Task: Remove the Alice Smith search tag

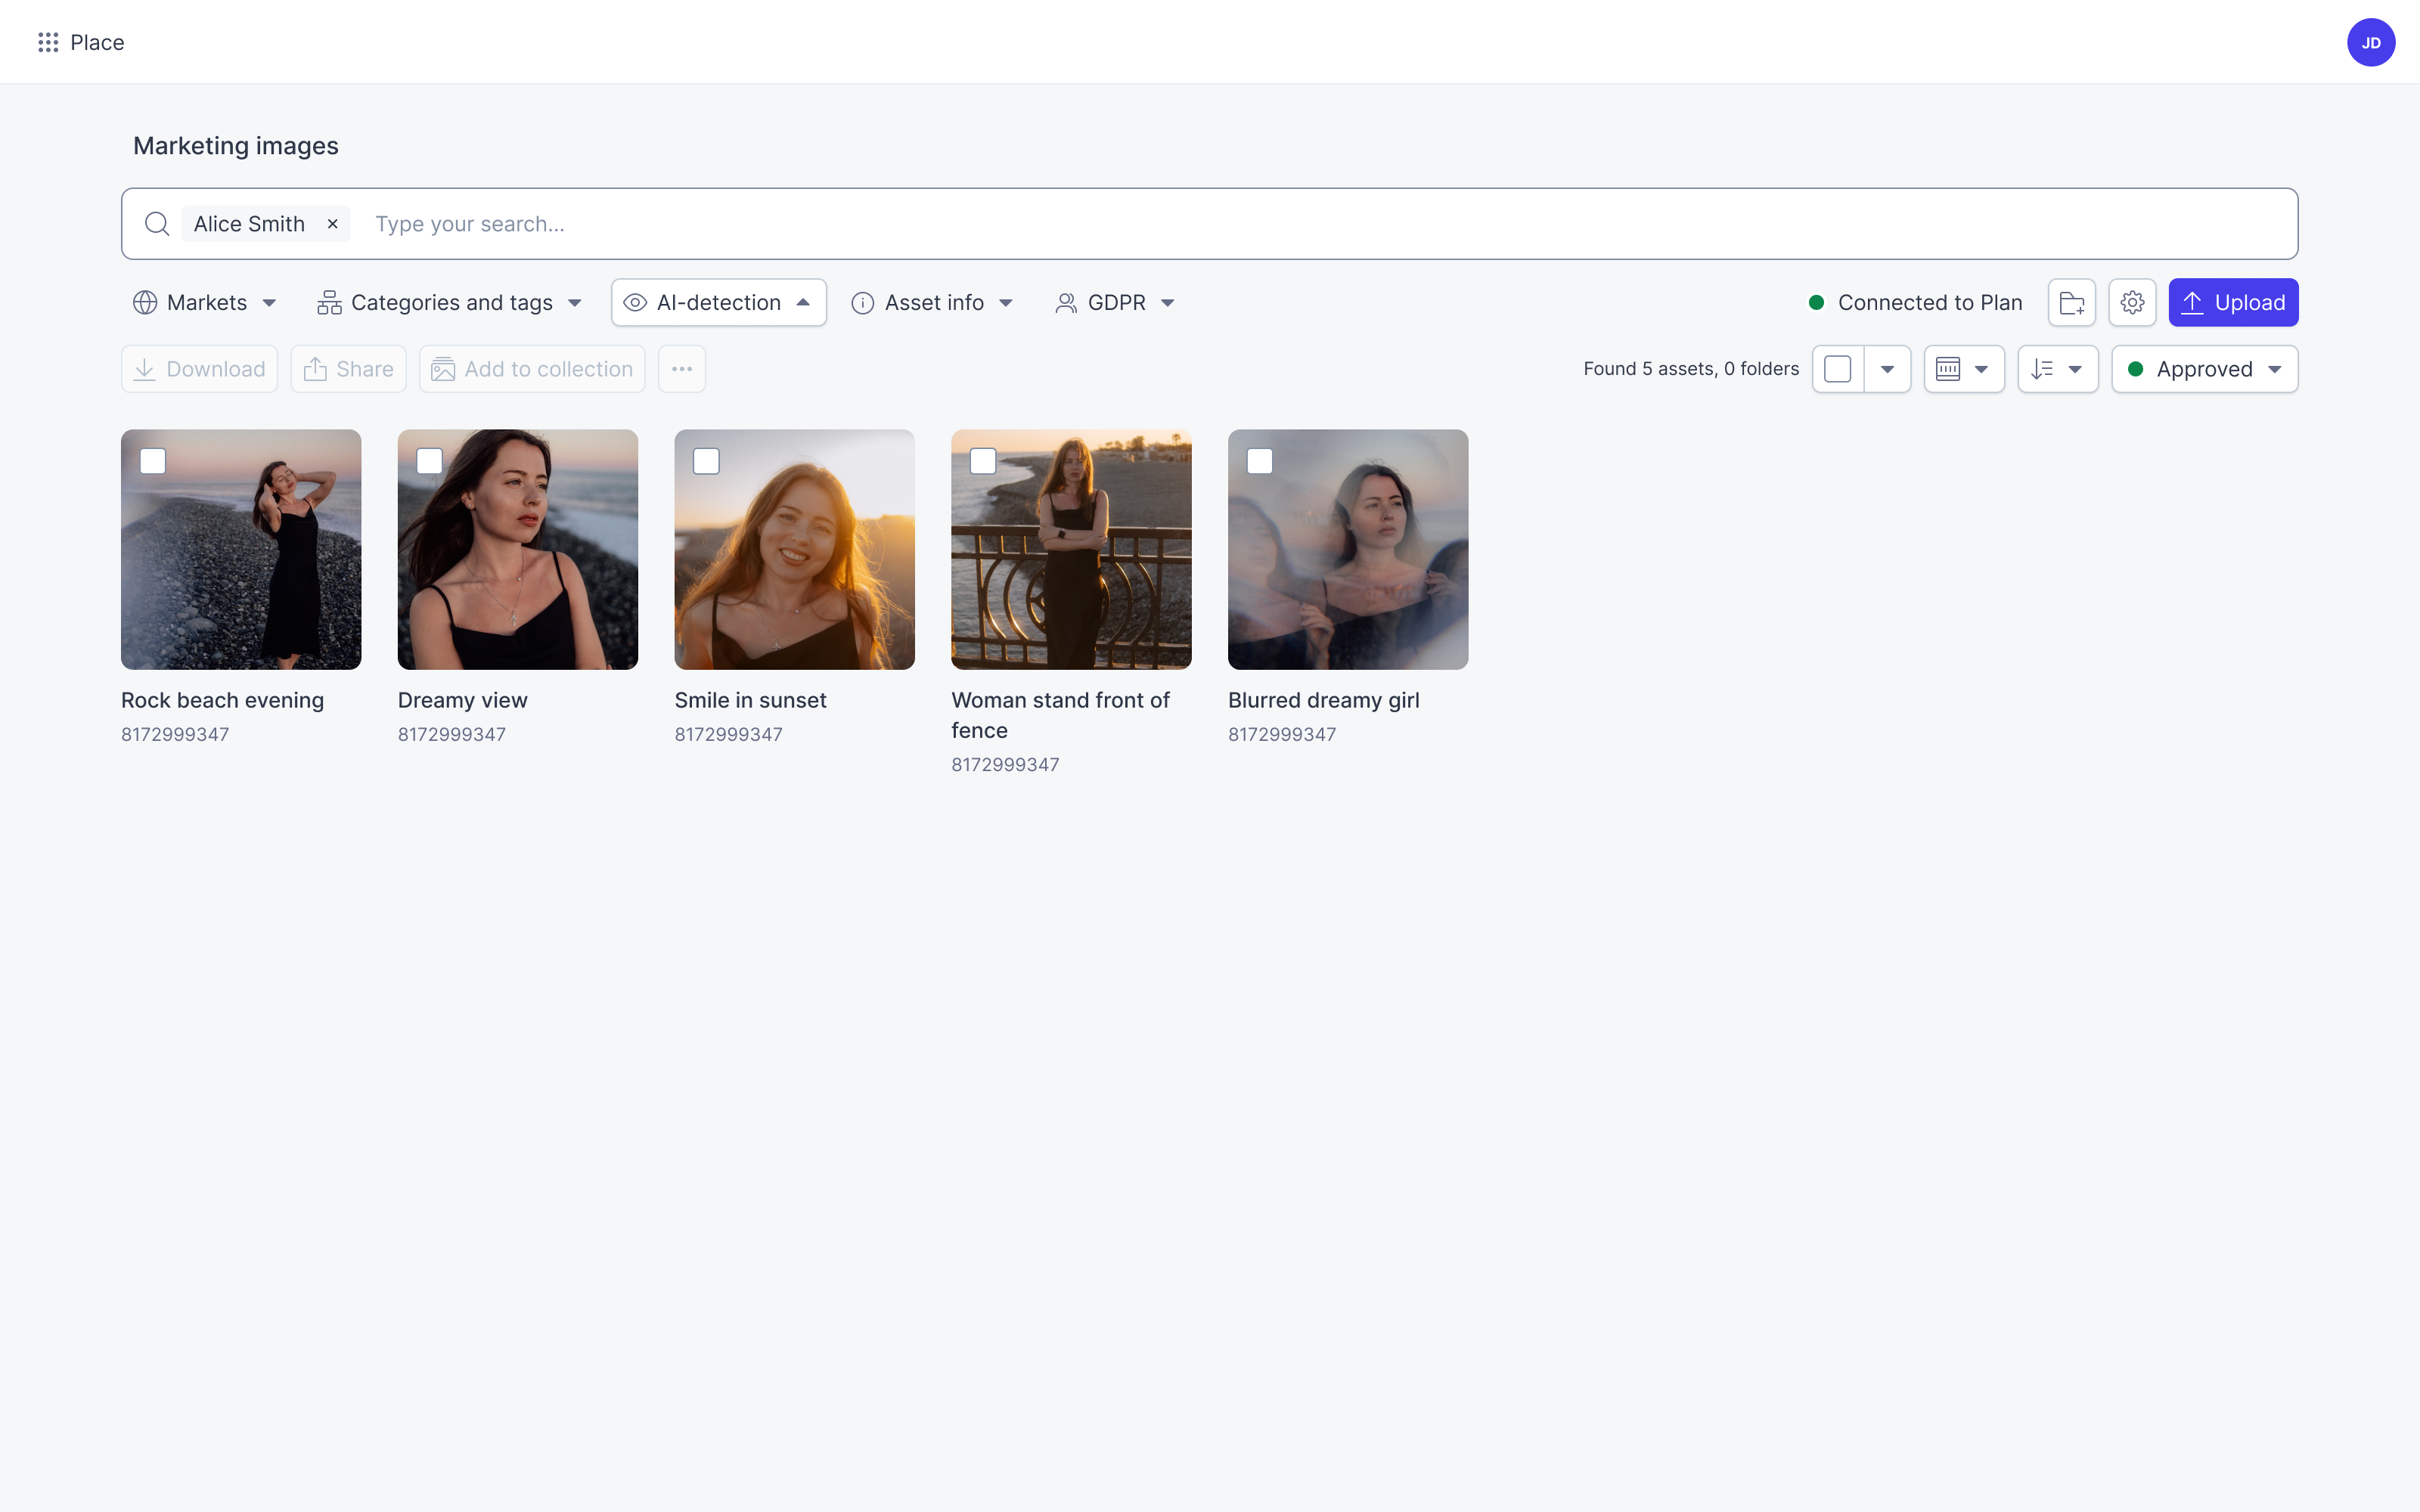Action: pos(332,223)
